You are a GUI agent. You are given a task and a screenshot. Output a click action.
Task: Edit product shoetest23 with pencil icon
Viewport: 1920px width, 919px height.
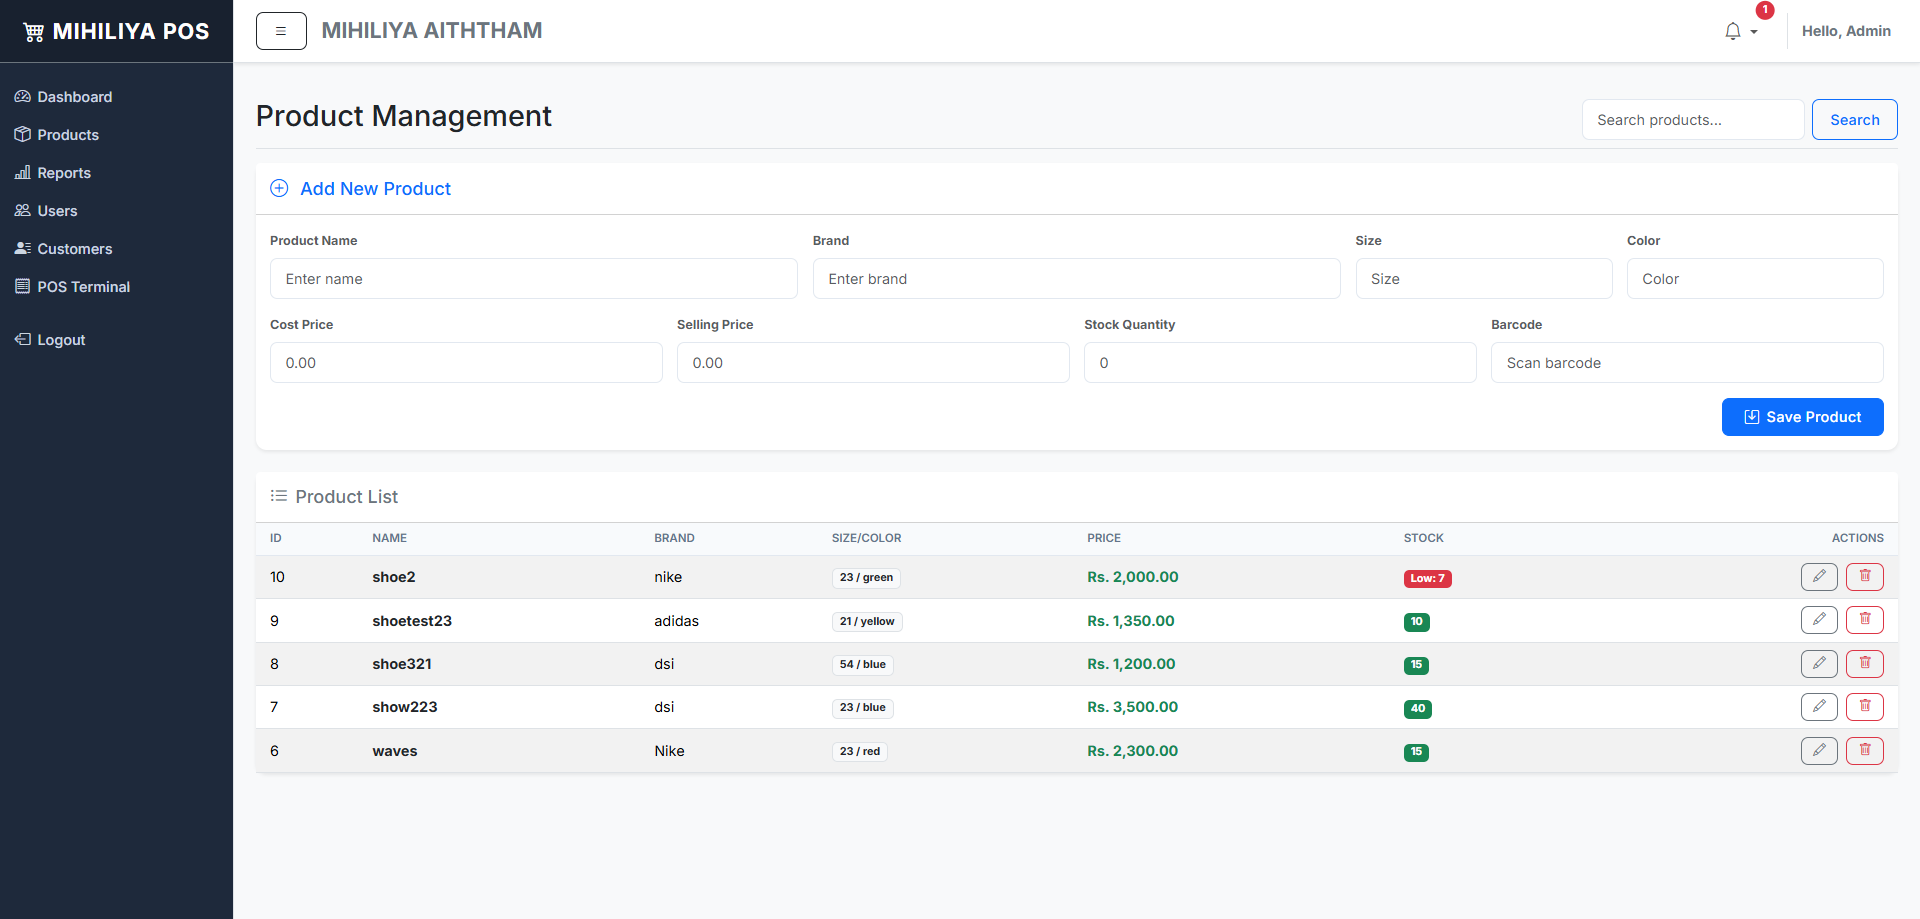[x=1819, y=620]
